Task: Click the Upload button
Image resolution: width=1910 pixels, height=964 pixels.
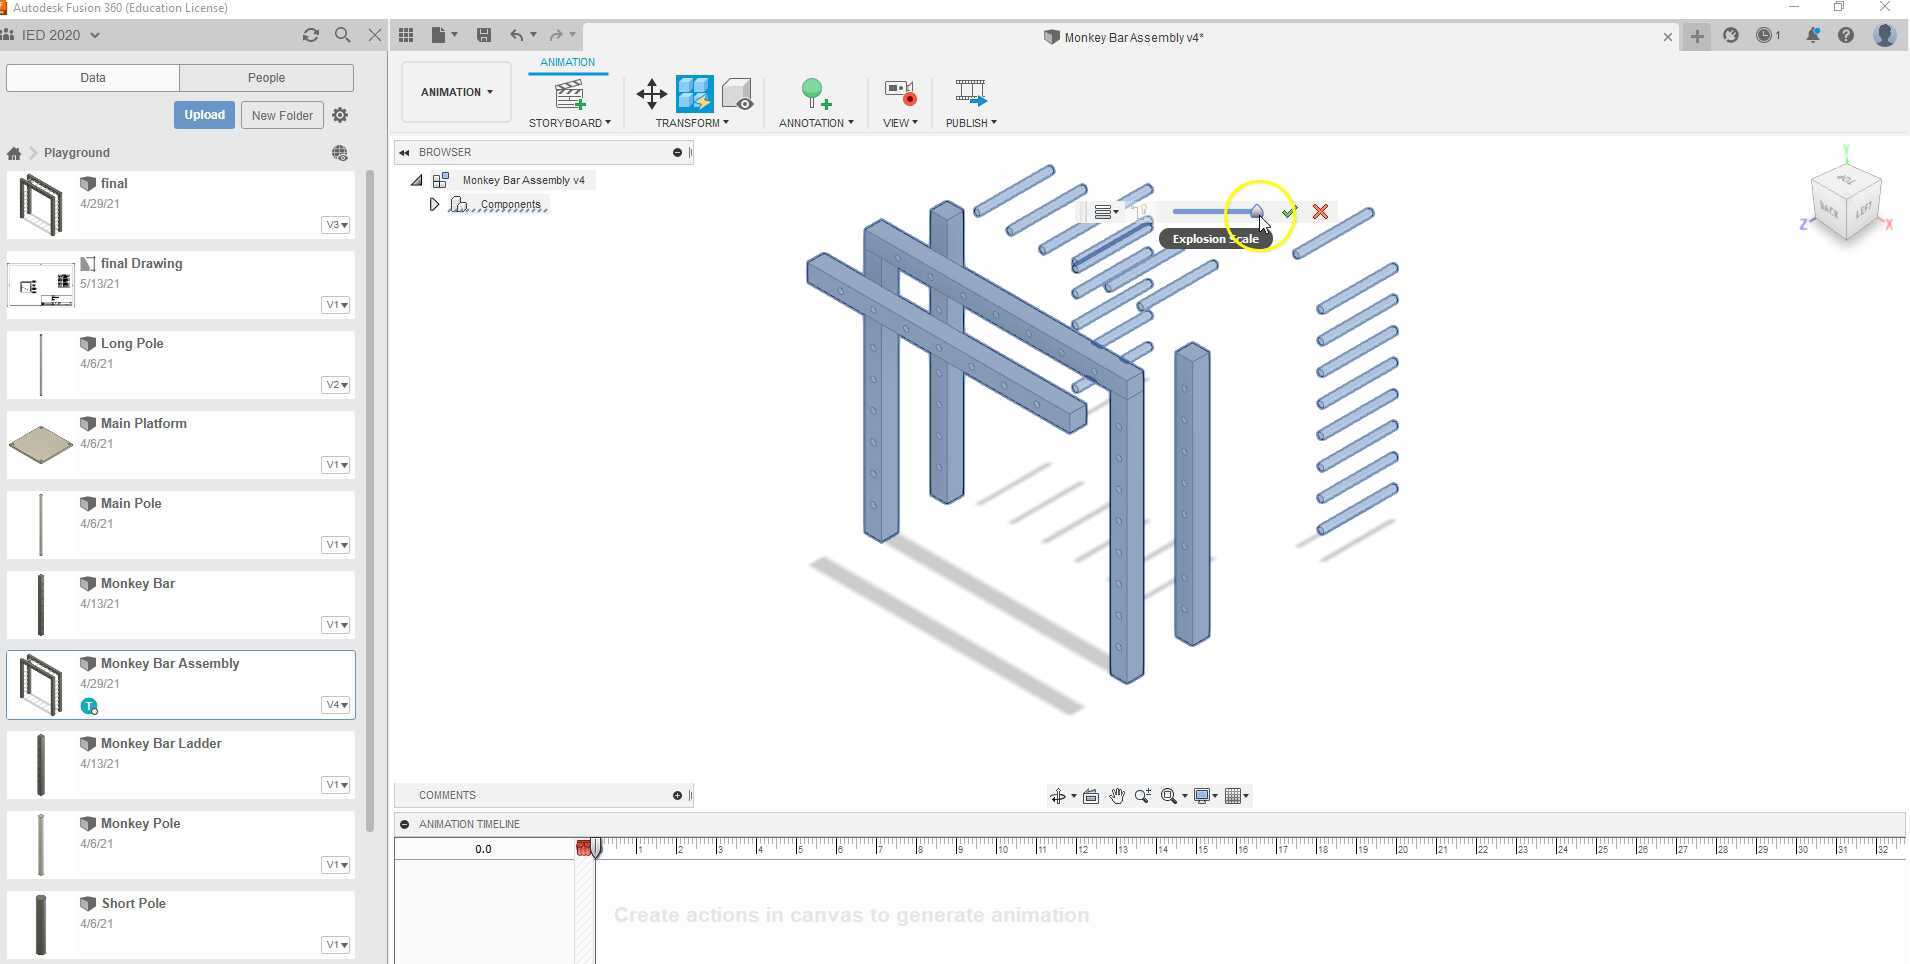Action: point(204,115)
